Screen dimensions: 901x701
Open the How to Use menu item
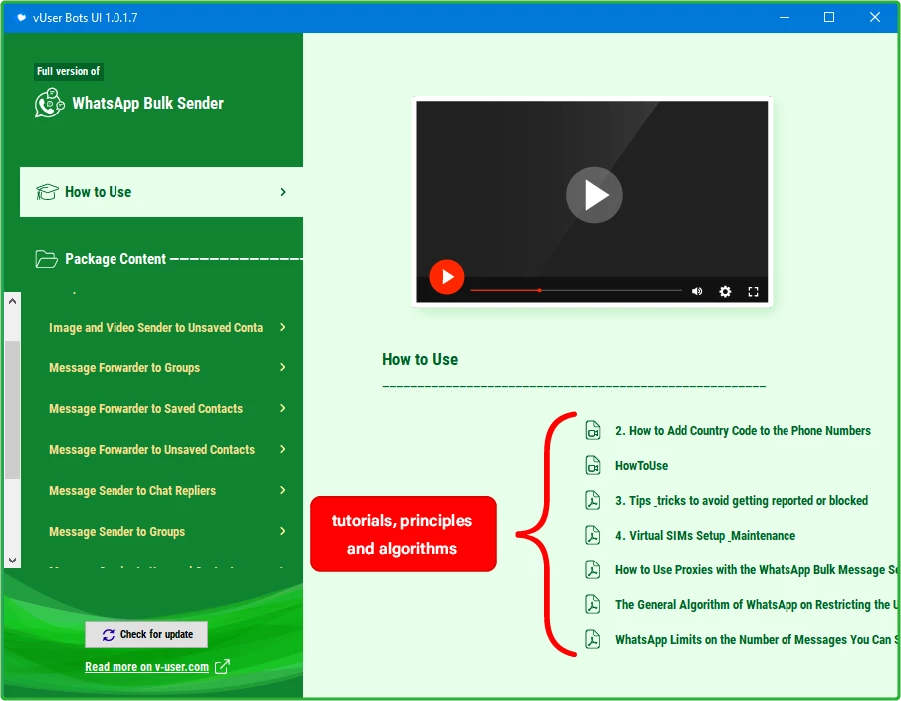pos(161,192)
